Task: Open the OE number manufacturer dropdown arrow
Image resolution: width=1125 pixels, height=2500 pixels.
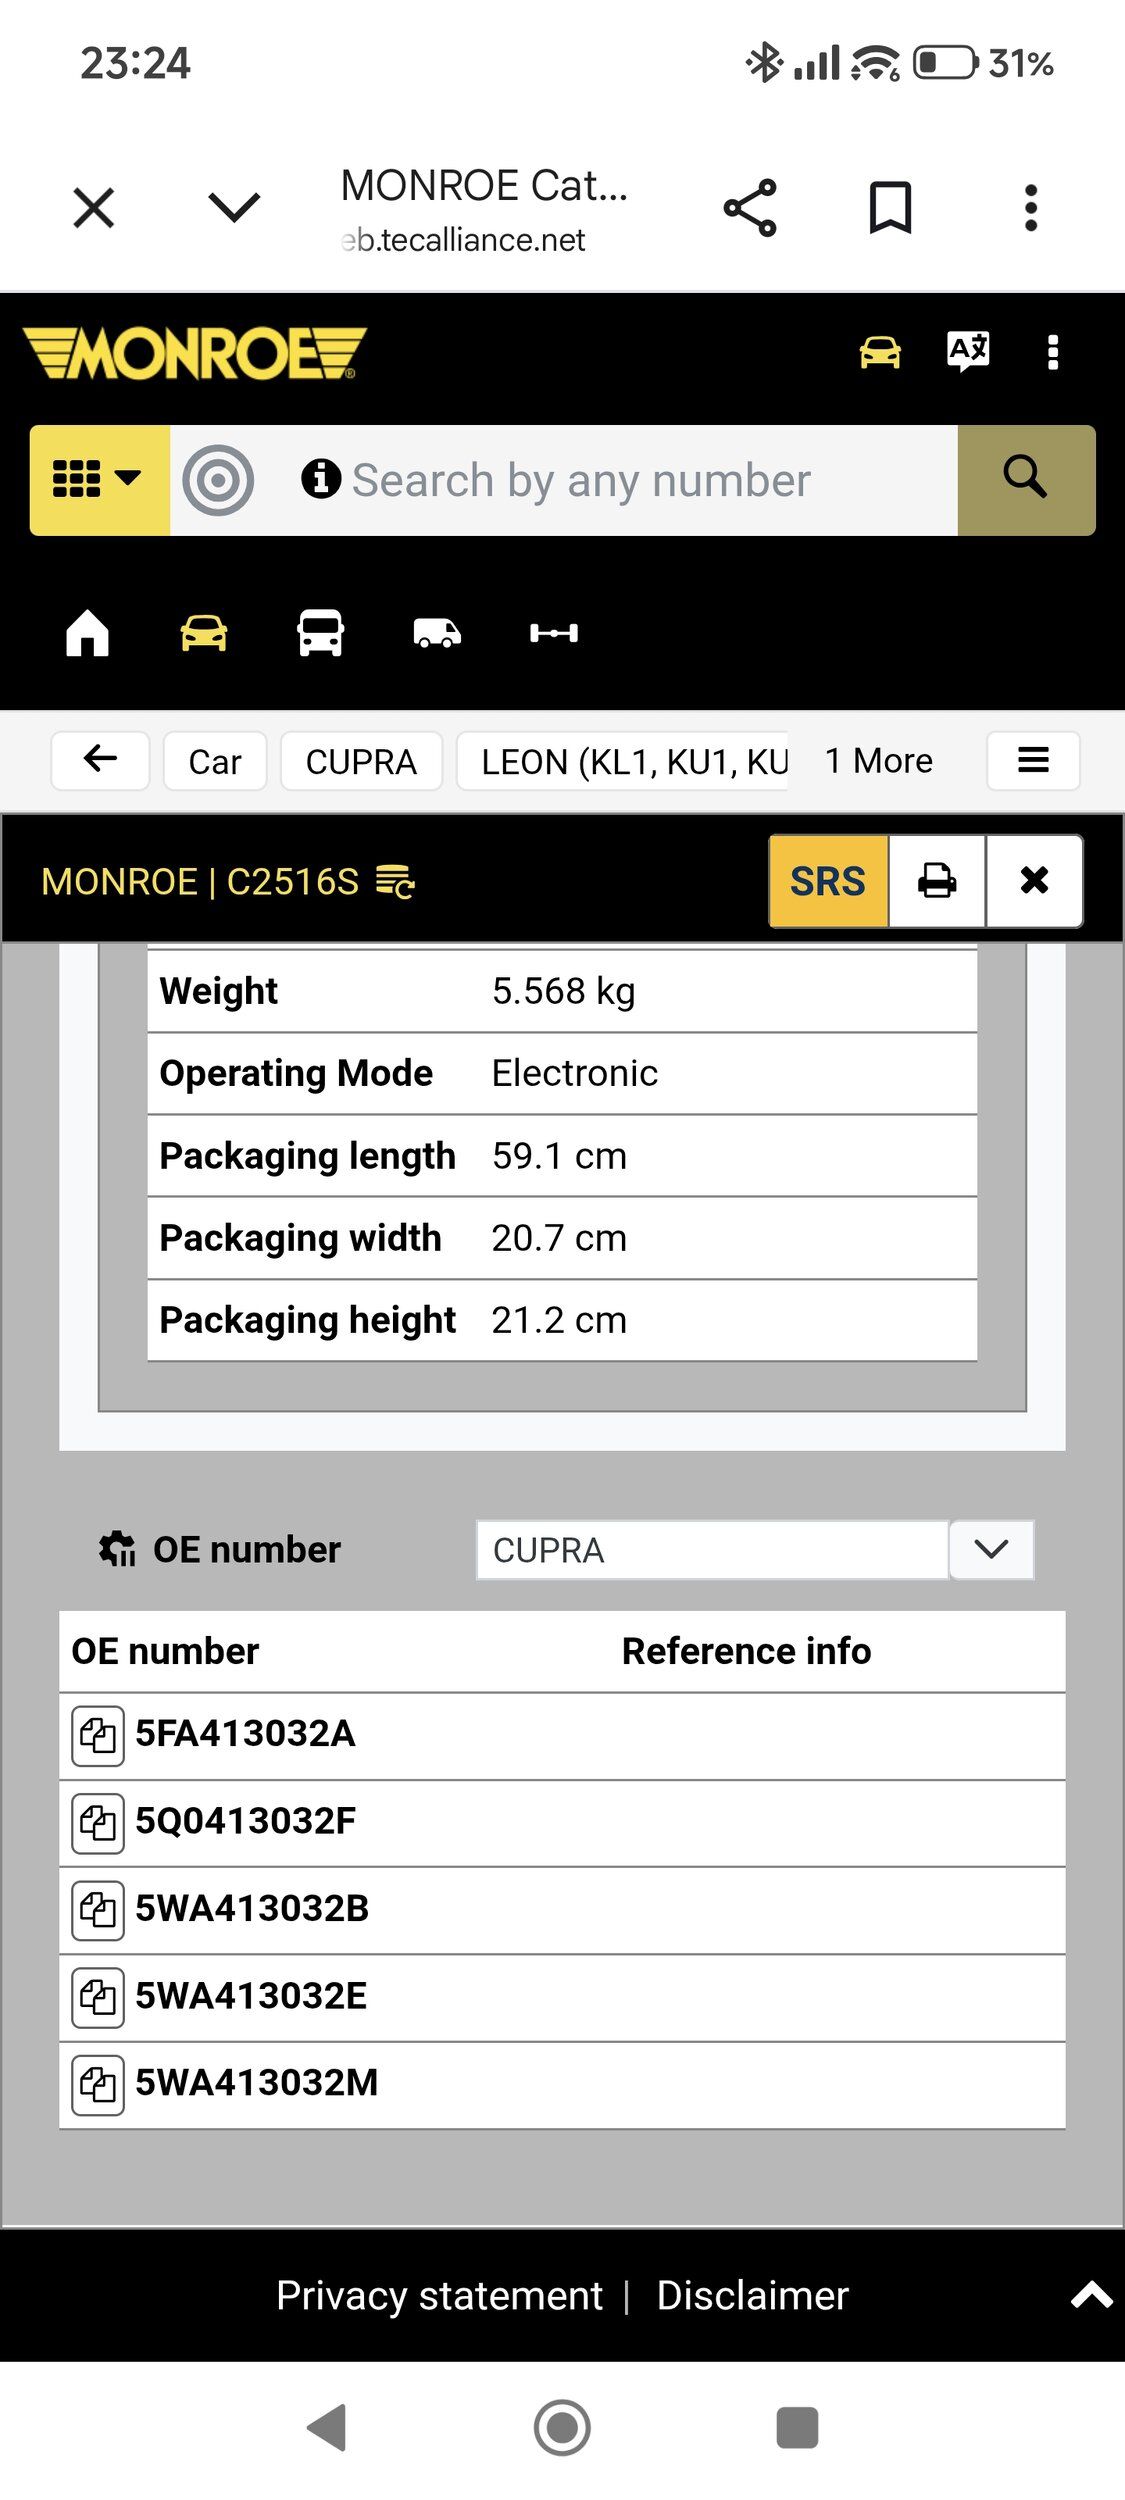Action: [990, 1549]
